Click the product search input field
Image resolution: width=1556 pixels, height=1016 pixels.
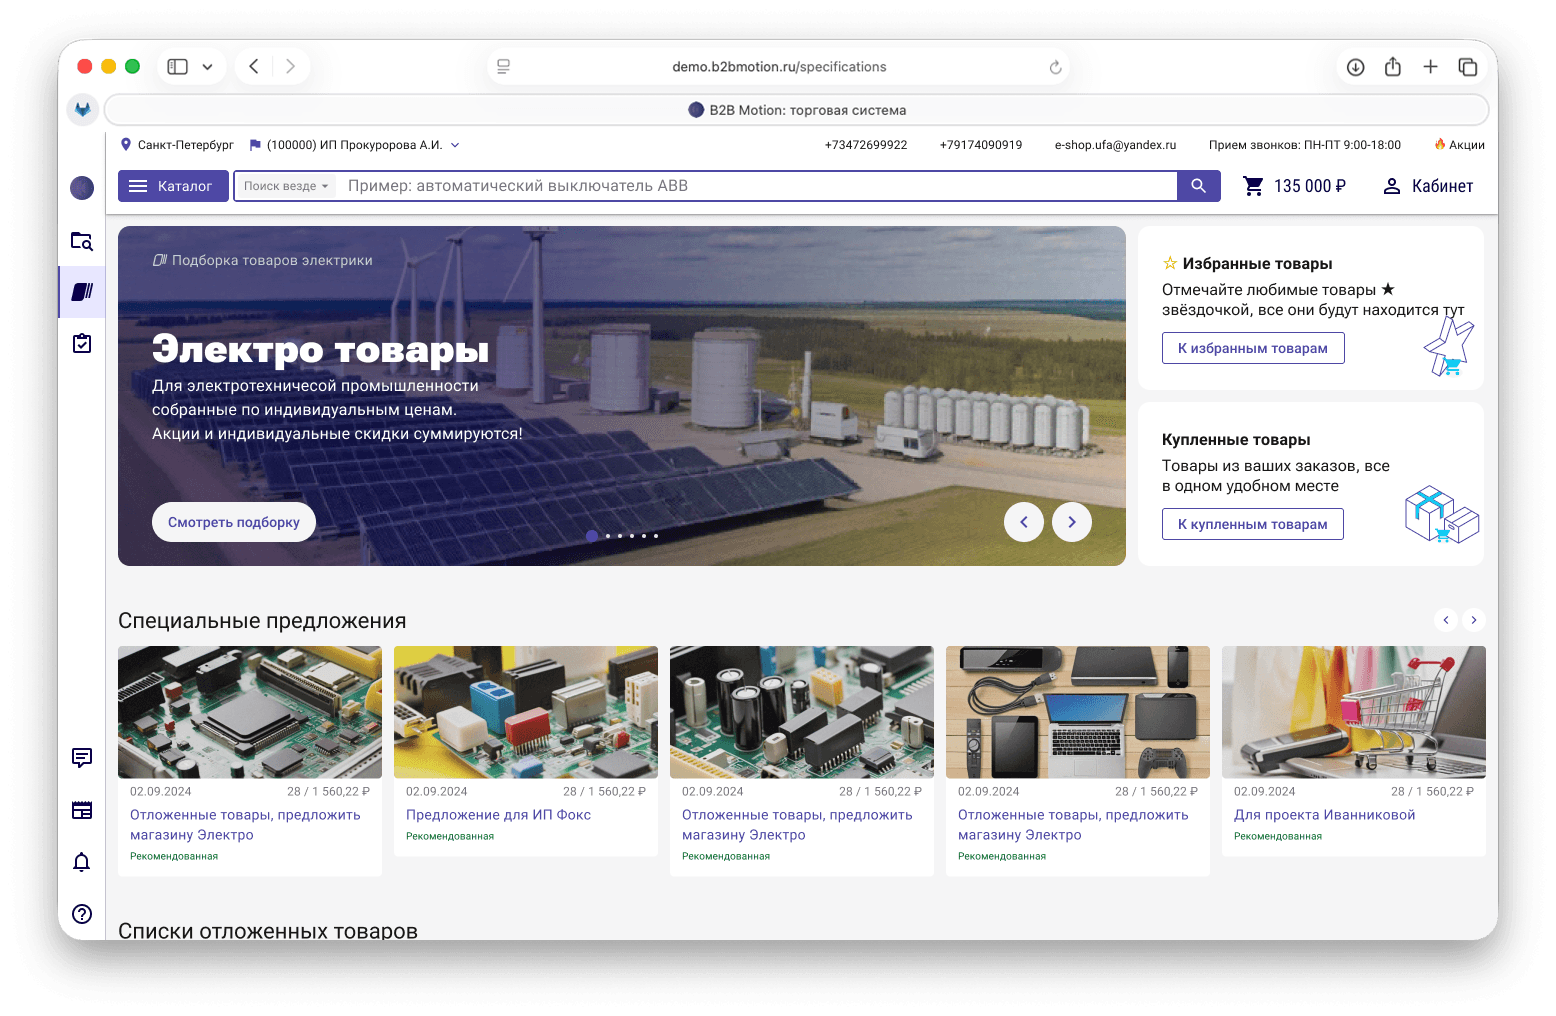(758, 186)
